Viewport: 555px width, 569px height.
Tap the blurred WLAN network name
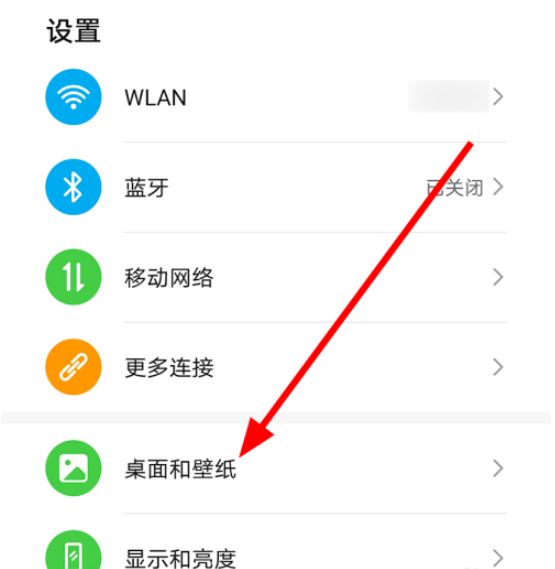(449, 96)
